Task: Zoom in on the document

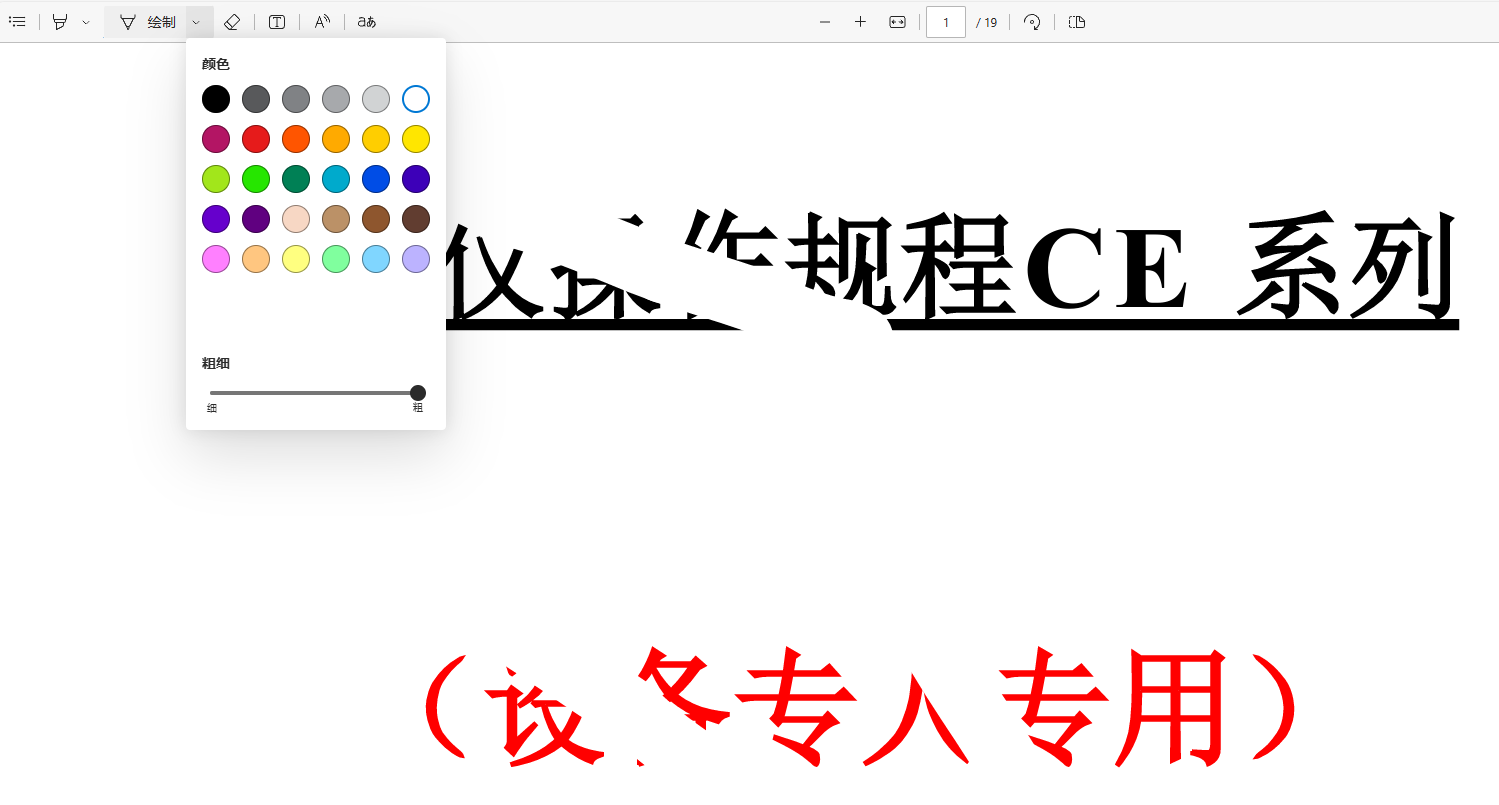Action: pyautogui.click(x=860, y=21)
